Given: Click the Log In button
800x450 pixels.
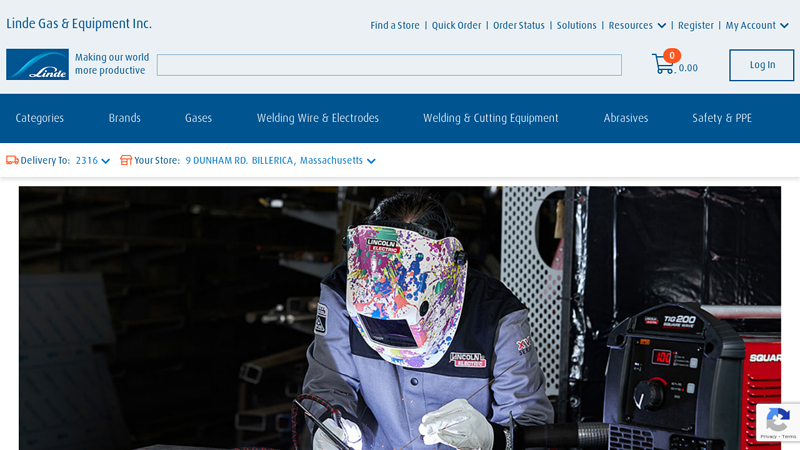Looking at the screenshot, I should click(762, 65).
